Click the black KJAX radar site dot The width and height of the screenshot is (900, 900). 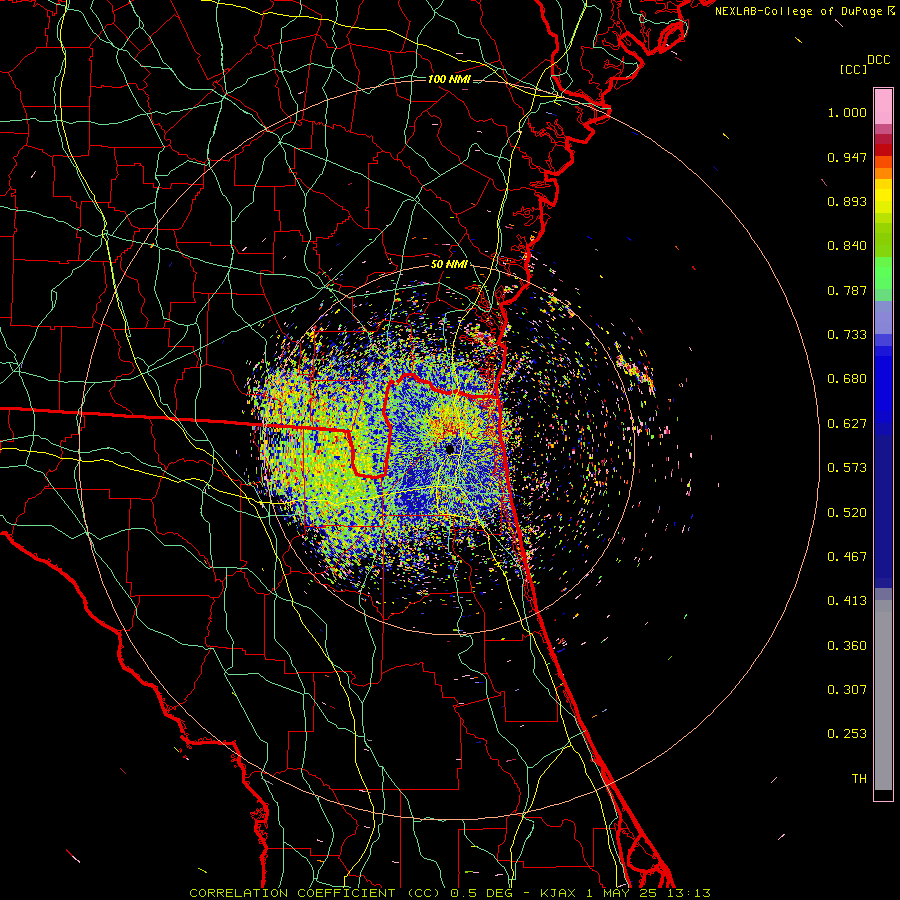[450, 448]
